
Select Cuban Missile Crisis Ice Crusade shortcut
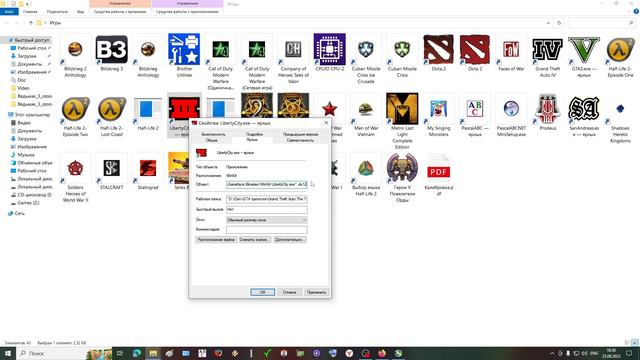click(366, 49)
